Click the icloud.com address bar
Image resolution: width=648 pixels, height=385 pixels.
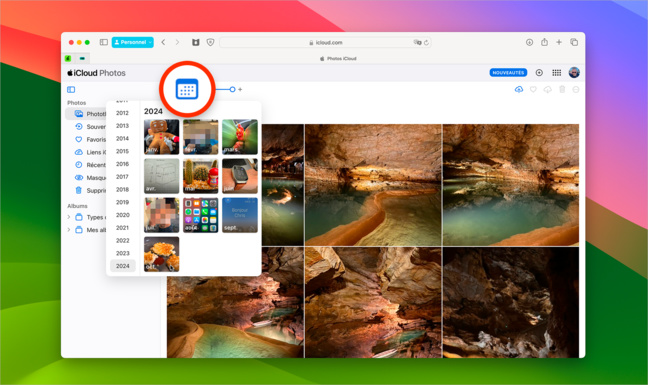(x=325, y=43)
